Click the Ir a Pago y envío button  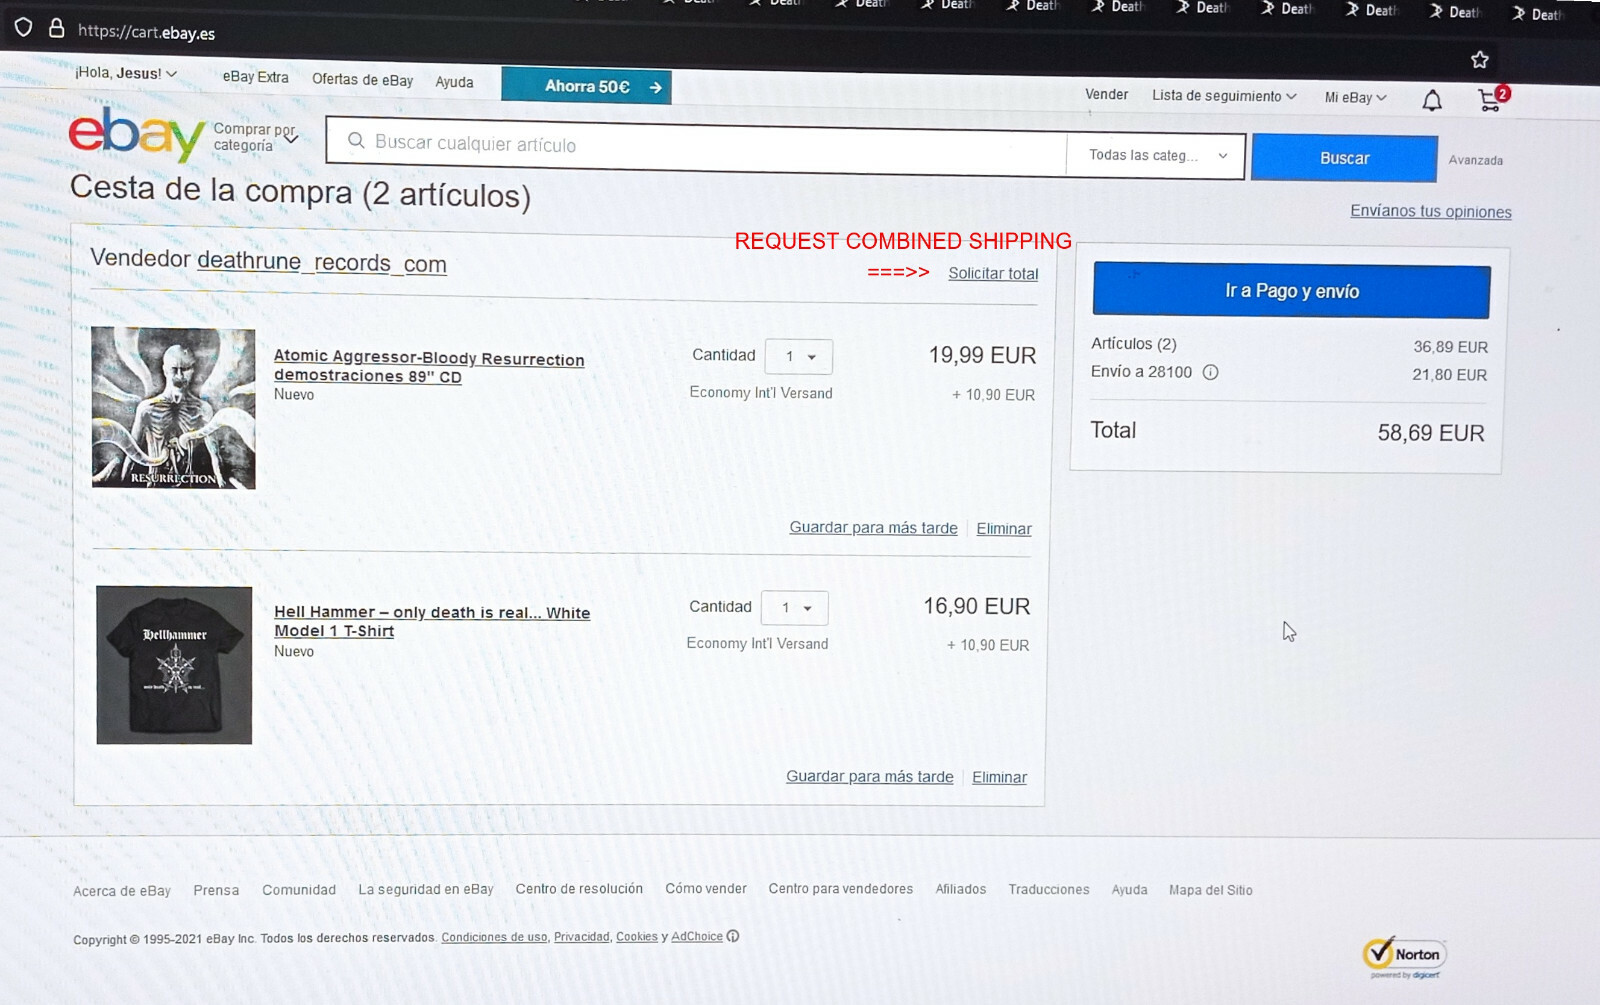(x=1291, y=291)
